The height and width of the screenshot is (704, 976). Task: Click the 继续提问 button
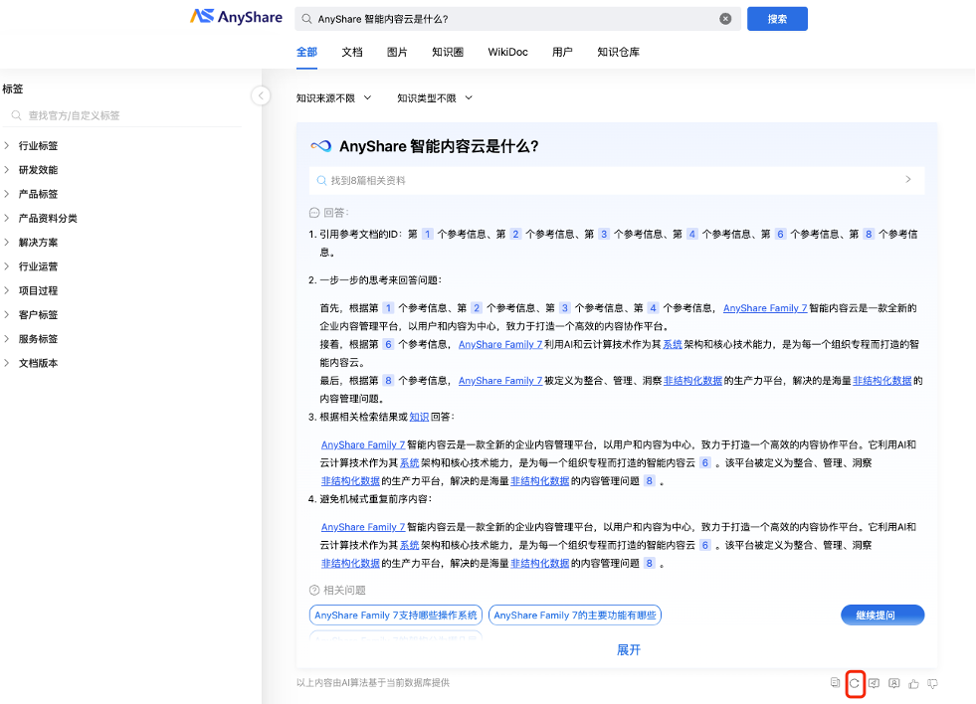pyautogui.click(x=883, y=615)
